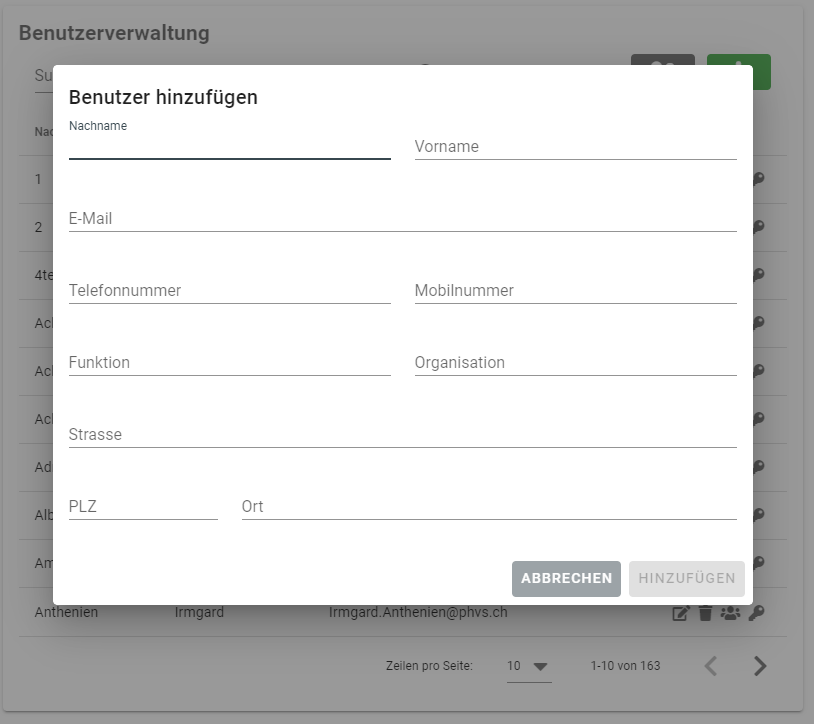Select the Organisation input field
This screenshot has height=724, width=814.
[x=575, y=362]
